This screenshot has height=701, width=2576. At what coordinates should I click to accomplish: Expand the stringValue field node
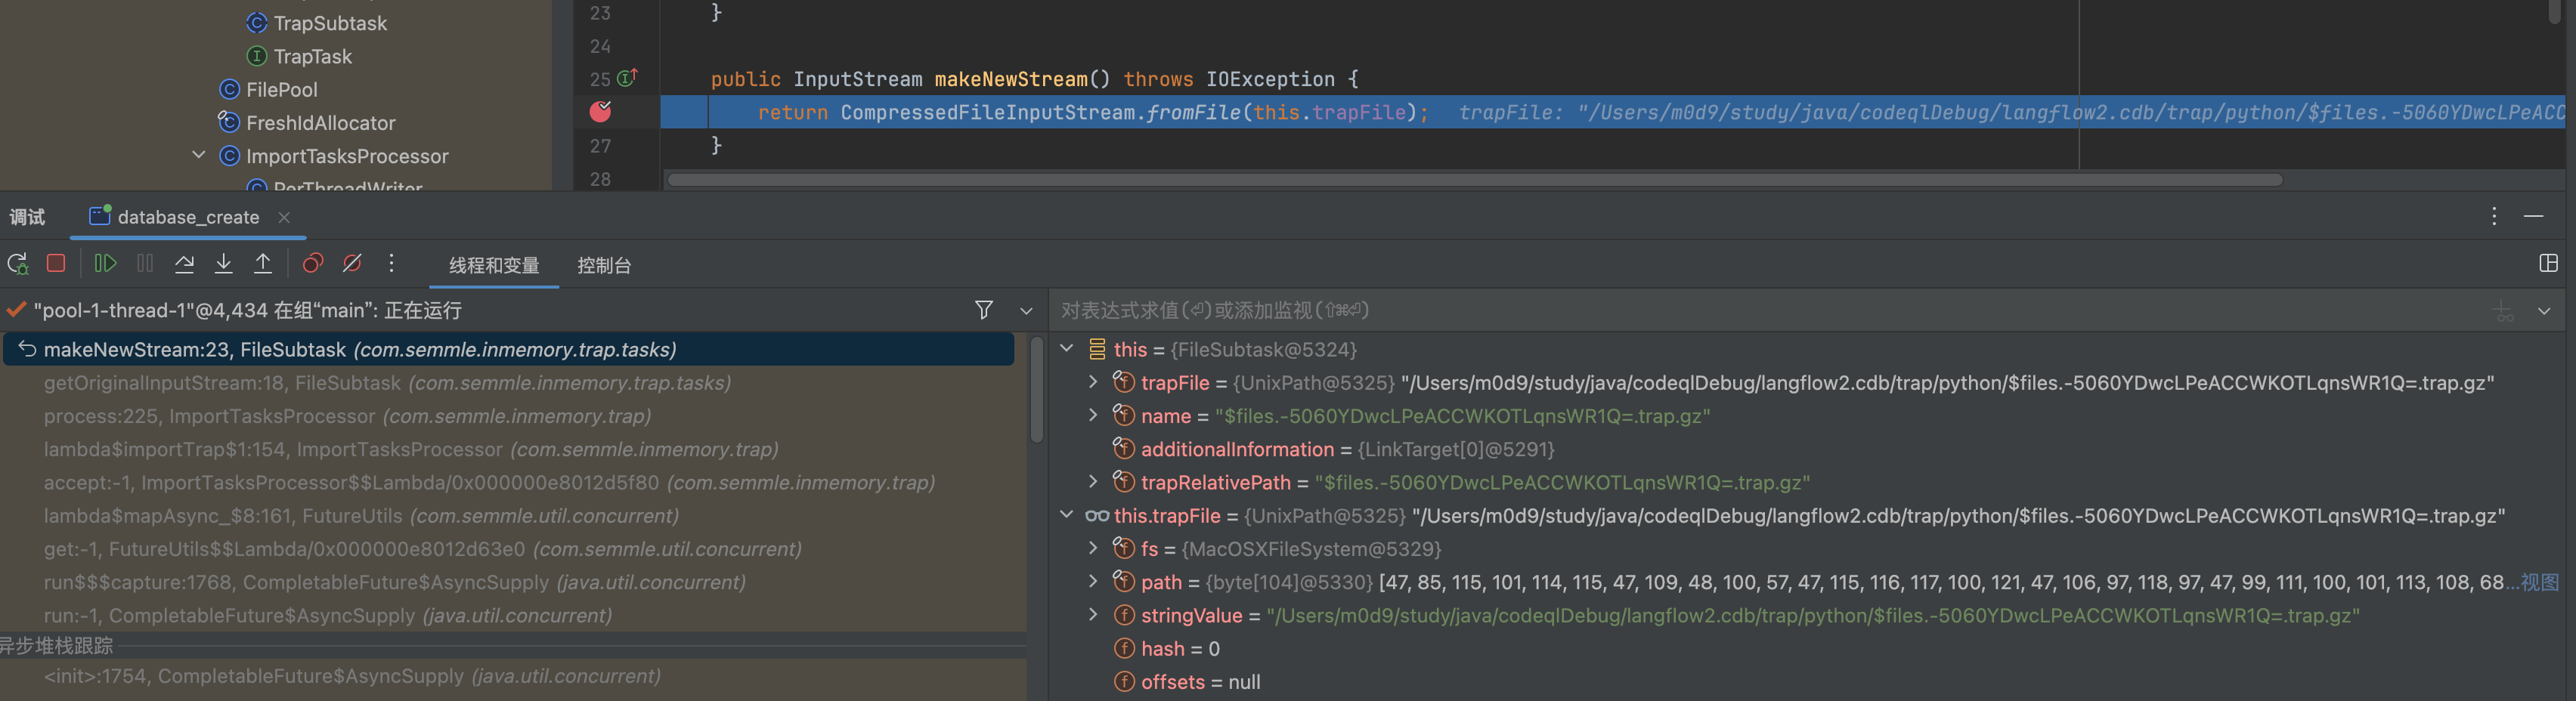pos(1093,614)
